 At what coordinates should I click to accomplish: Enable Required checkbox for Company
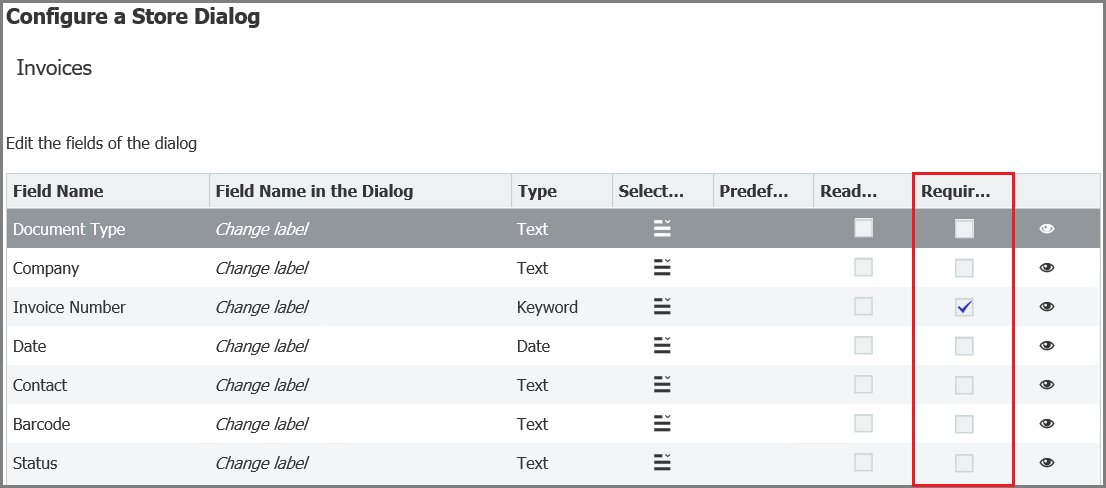point(964,268)
